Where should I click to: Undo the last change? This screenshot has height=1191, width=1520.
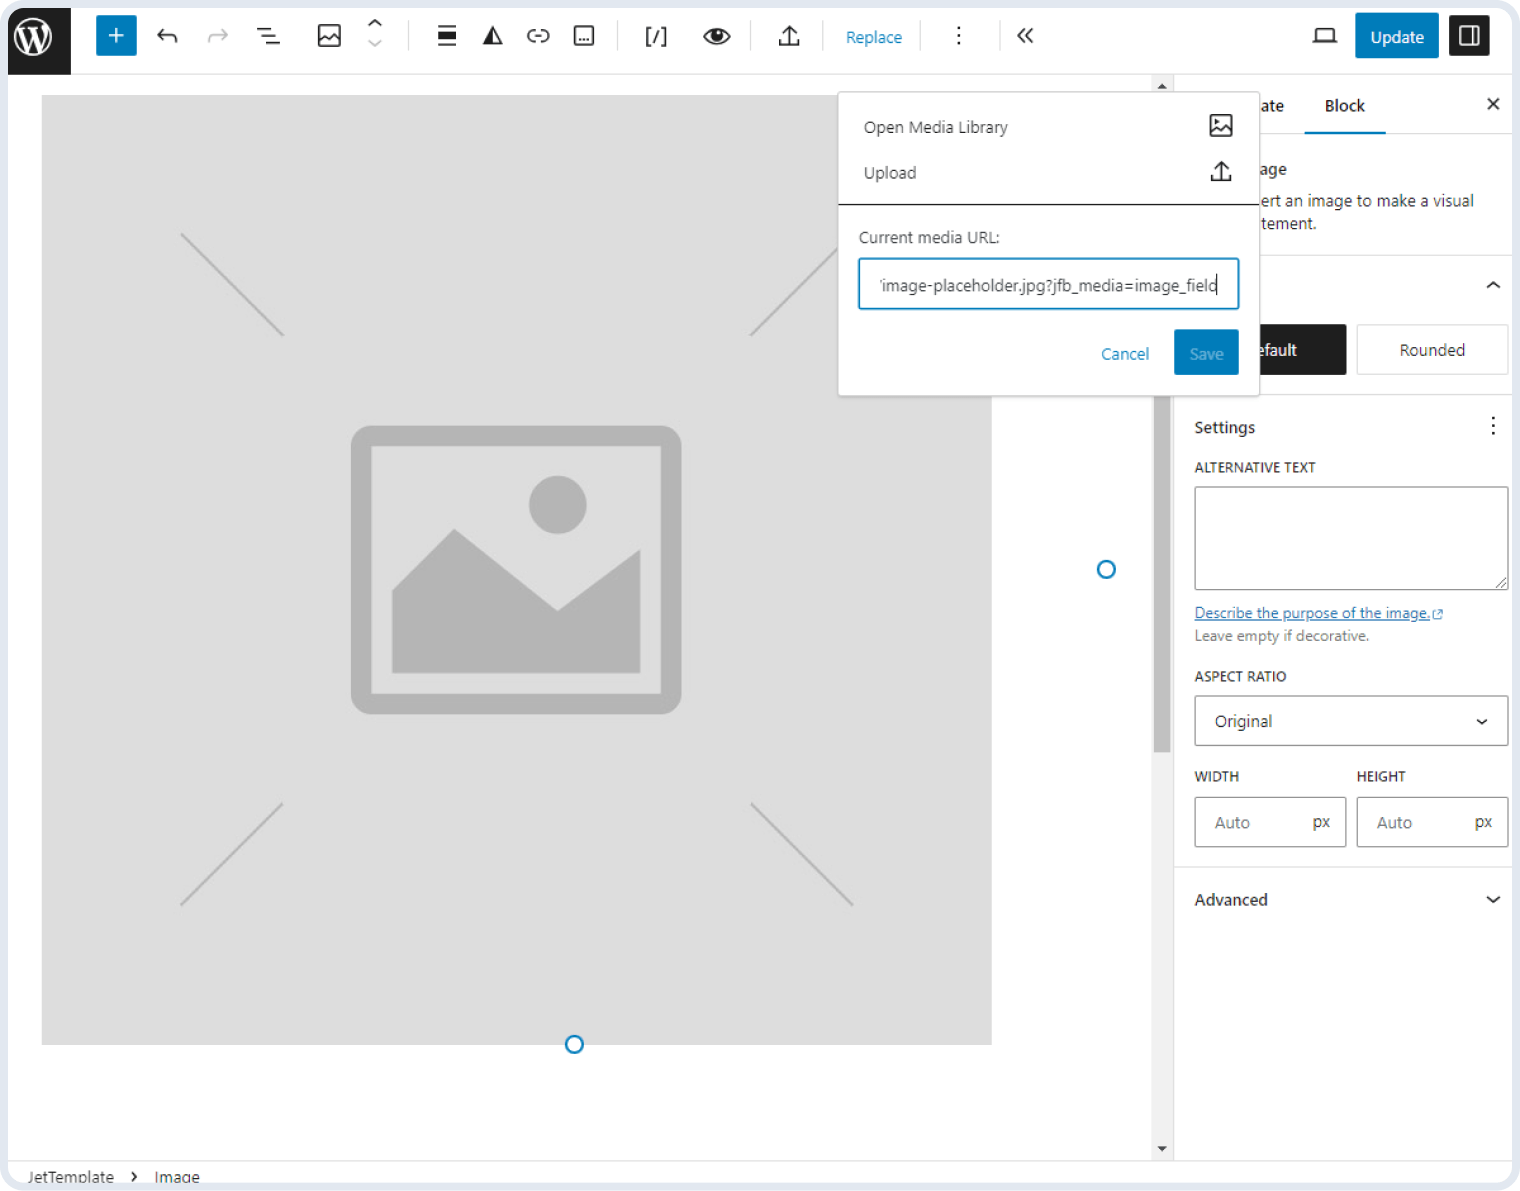click(167, 35)
